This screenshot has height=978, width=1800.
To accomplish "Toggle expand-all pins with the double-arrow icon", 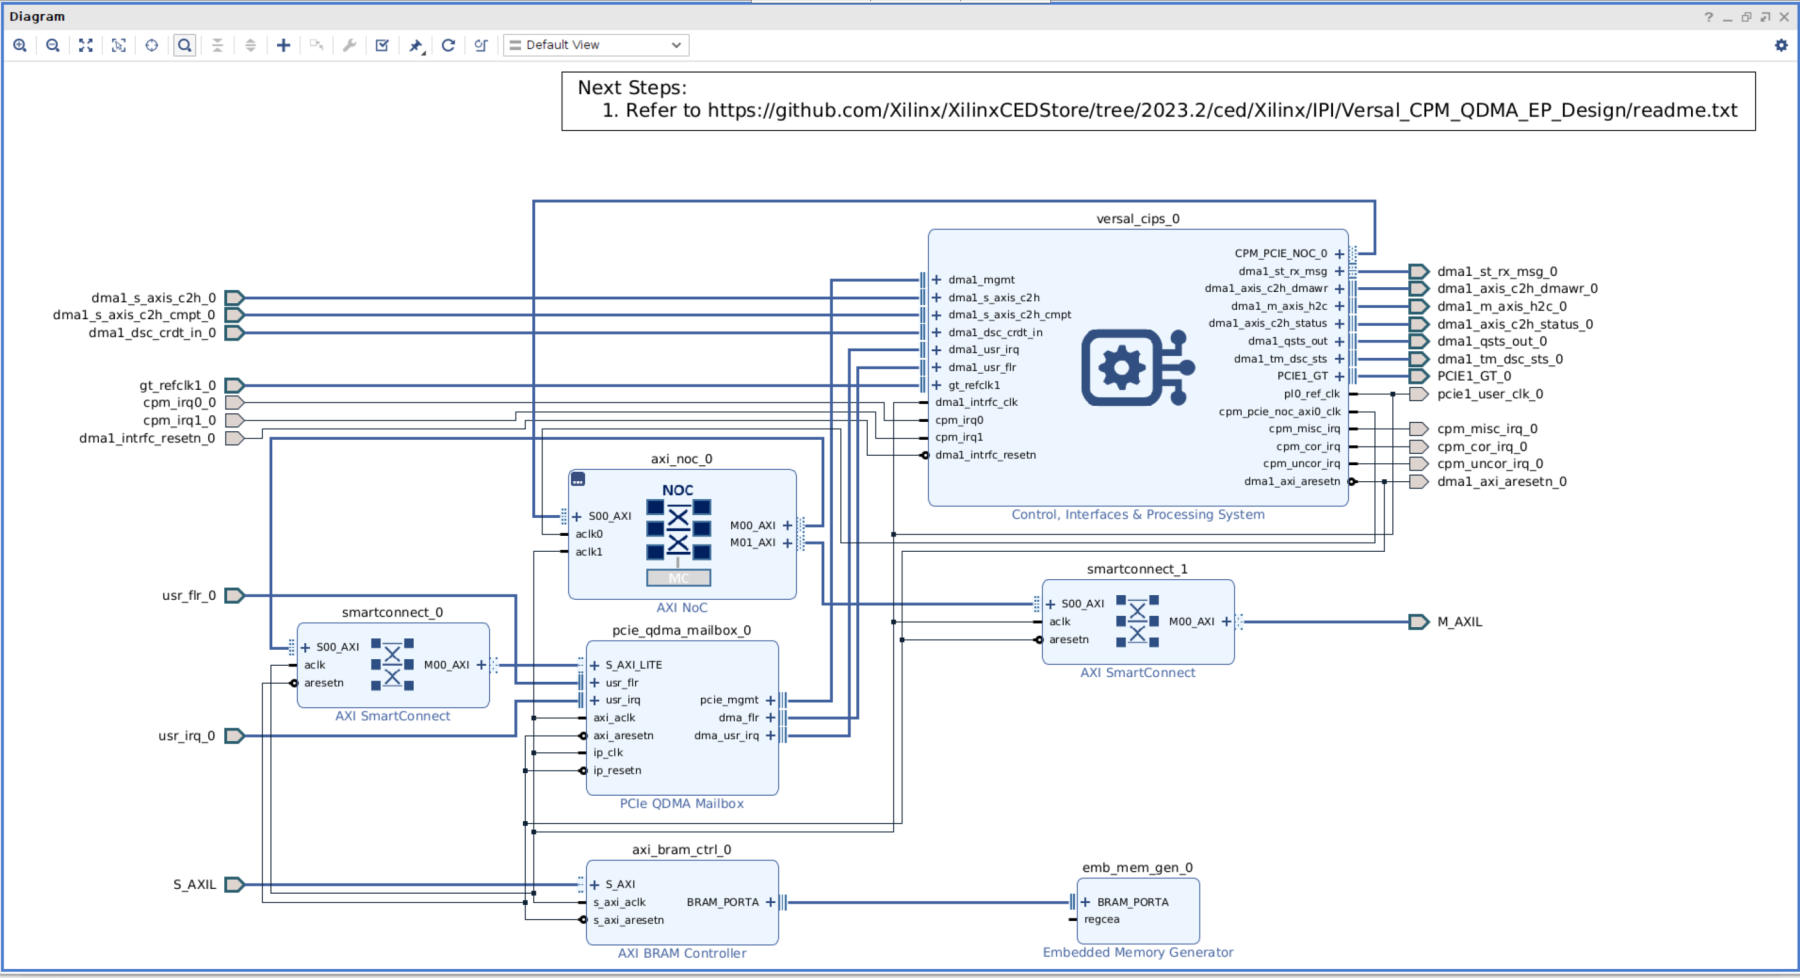I will click(x=250, y=45).
